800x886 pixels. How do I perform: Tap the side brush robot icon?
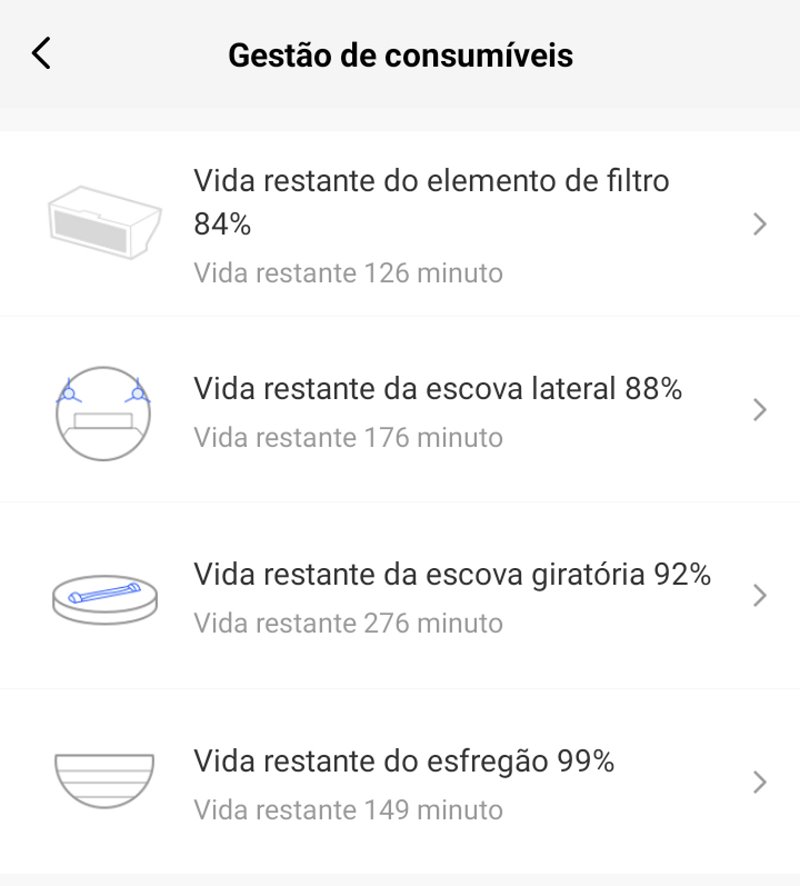coord(103,410)
